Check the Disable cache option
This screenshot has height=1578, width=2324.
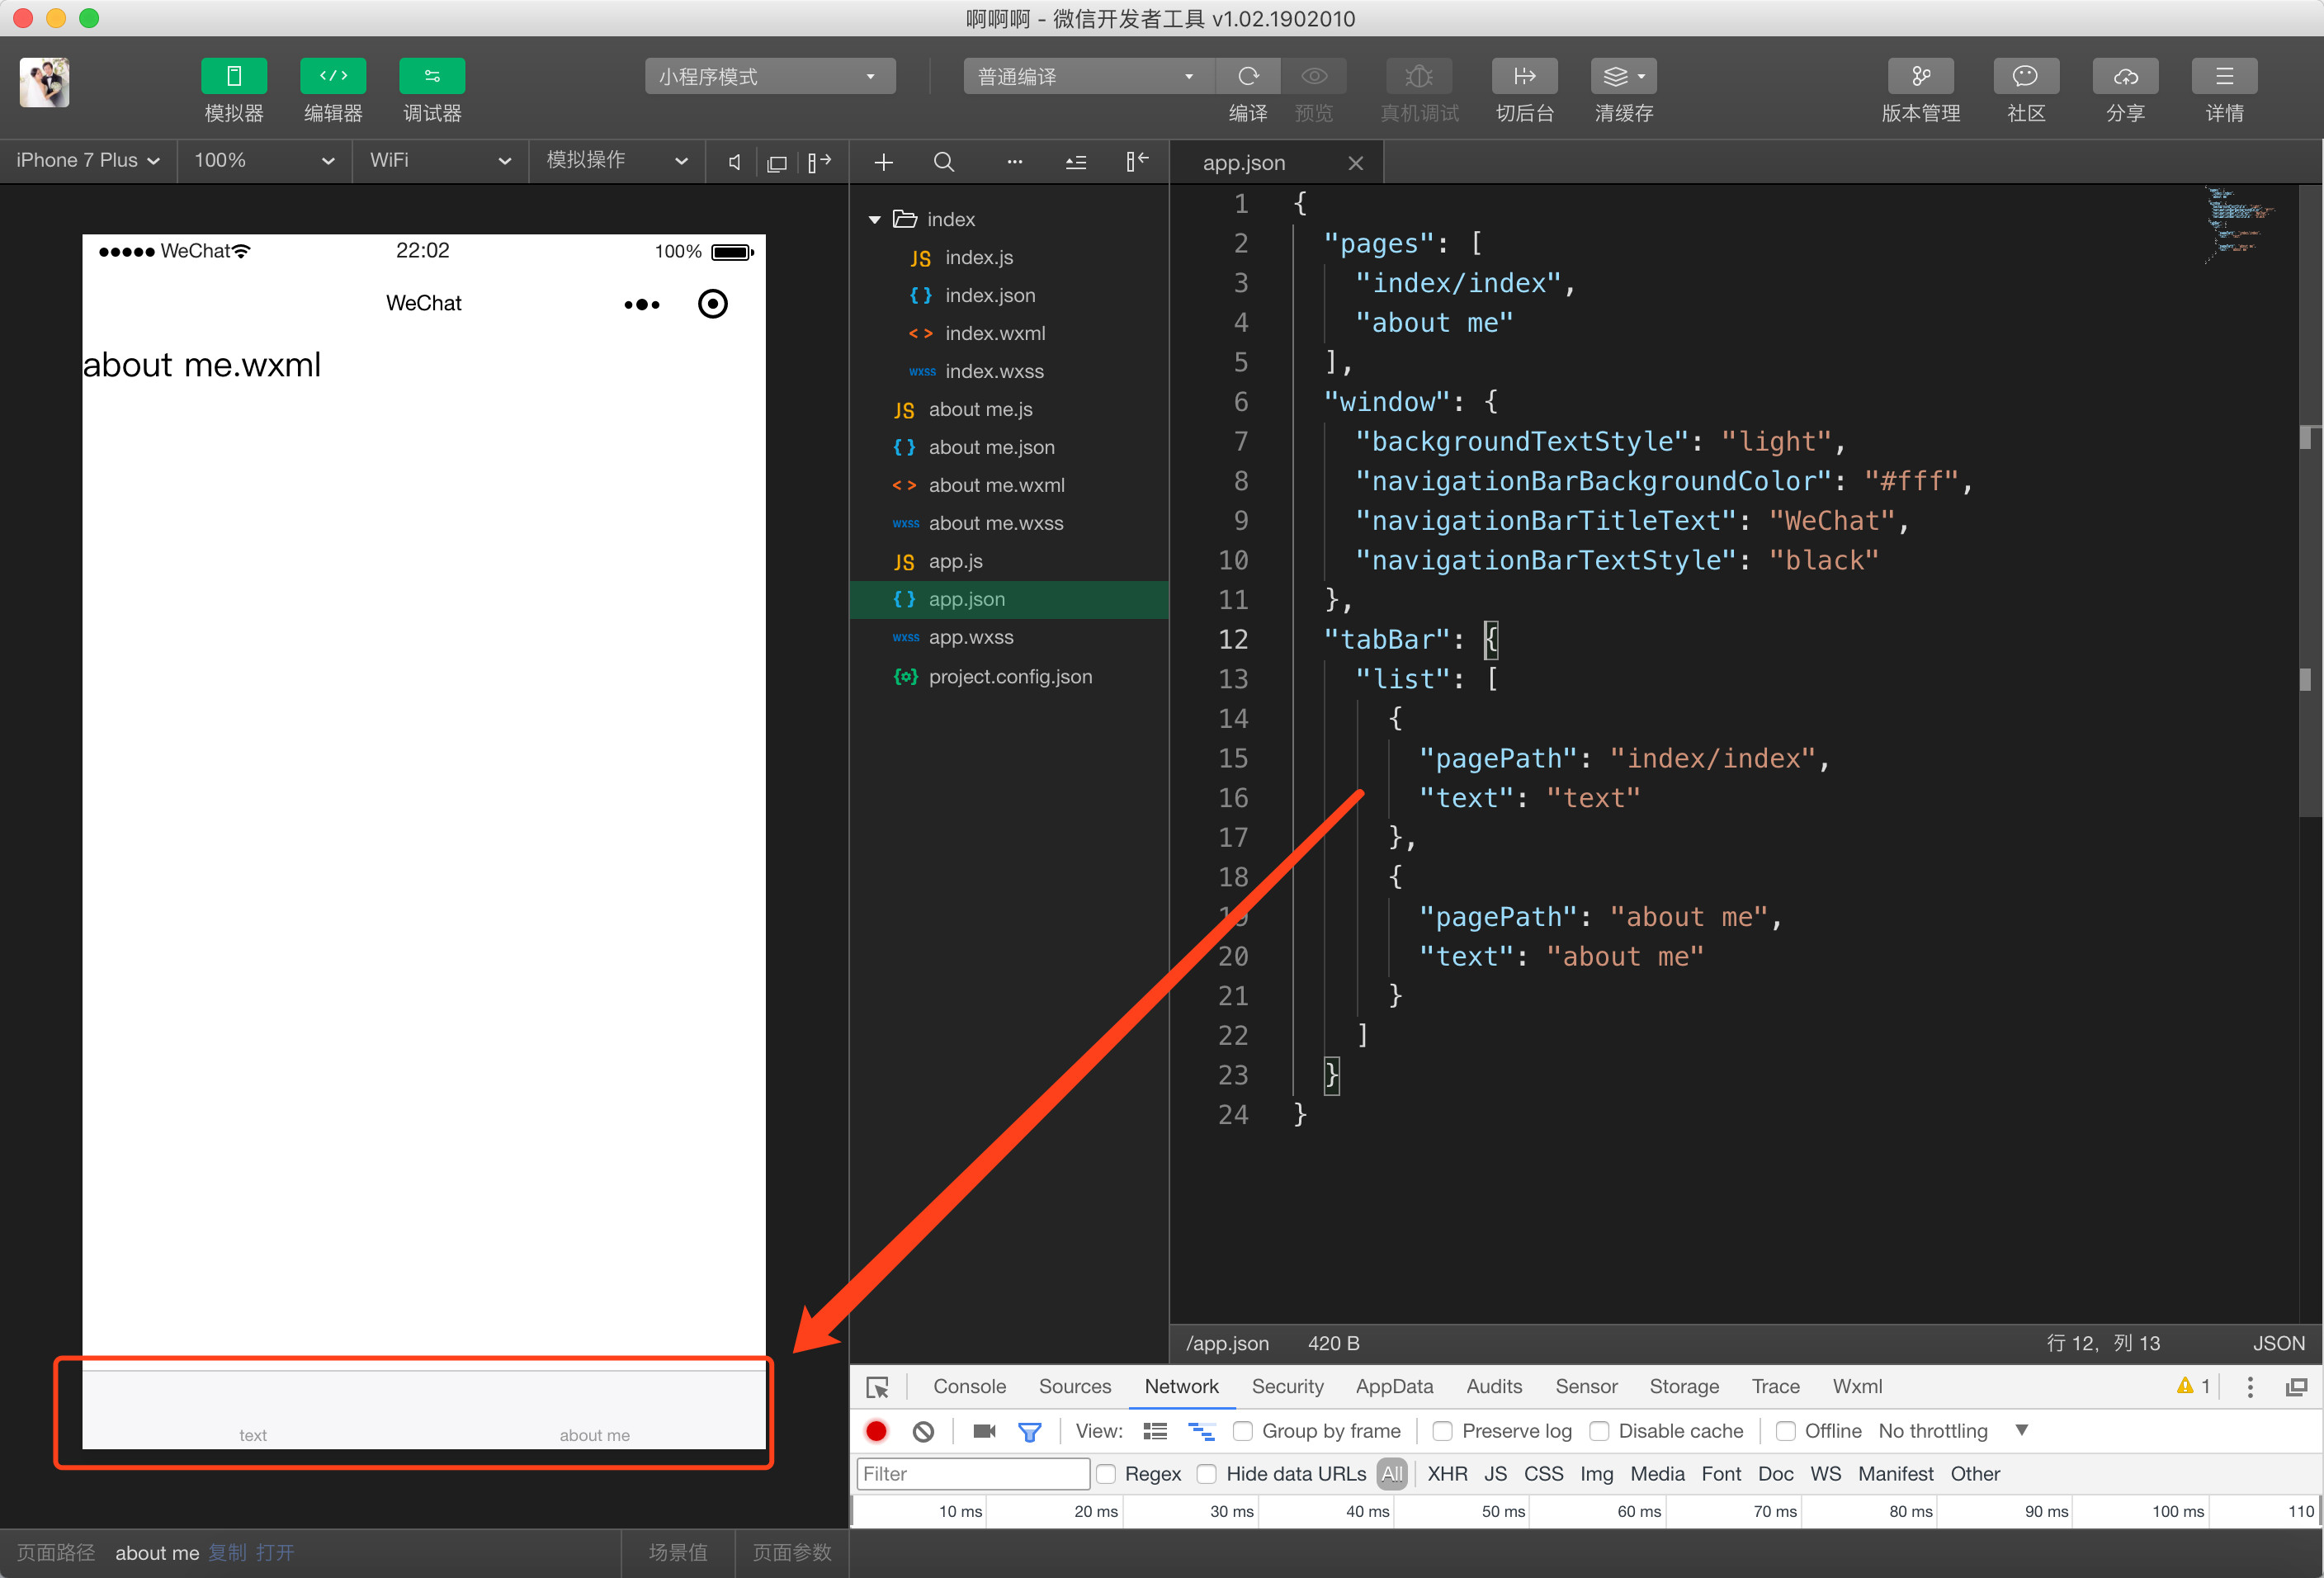tap(1599, 1431)
